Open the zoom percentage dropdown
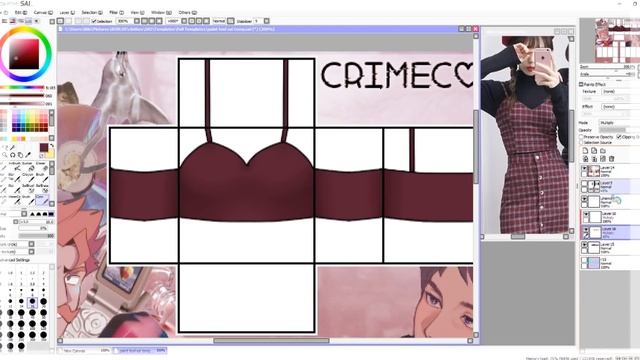Viewport: 640px width, 360px height. [136, 21]
